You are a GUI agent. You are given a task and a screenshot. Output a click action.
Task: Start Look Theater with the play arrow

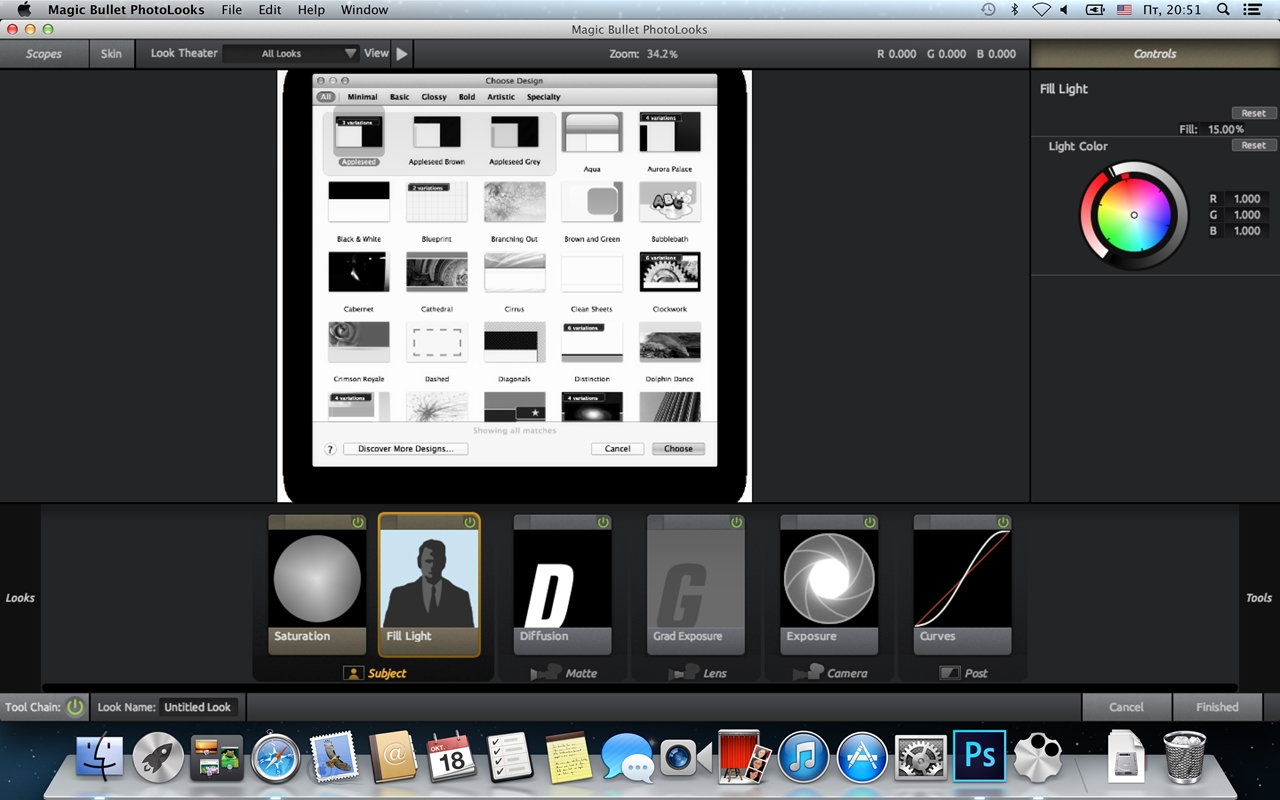[402, 54]
